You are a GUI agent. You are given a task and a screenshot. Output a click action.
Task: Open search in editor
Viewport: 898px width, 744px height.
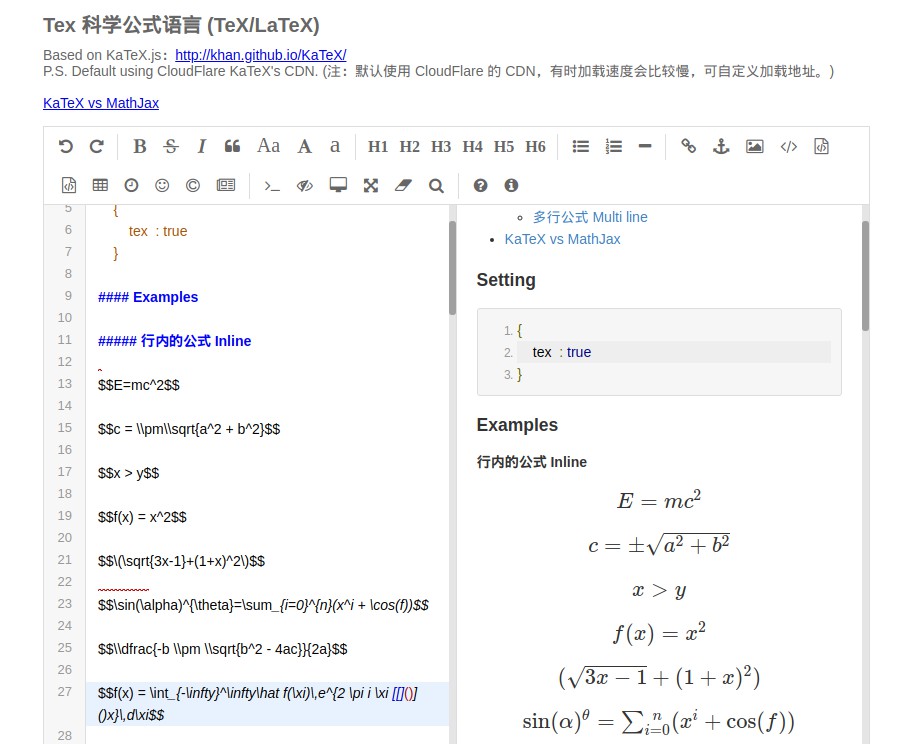[x=436, y=186]
